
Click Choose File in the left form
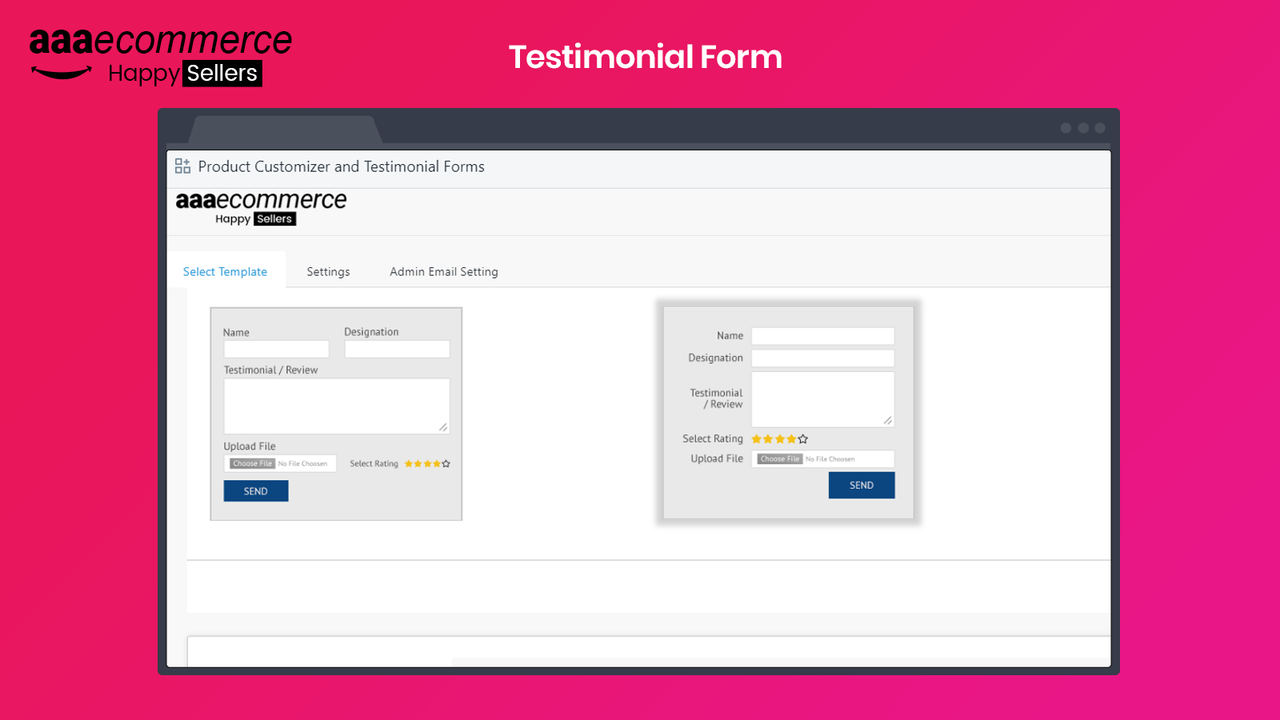(251, 463)
